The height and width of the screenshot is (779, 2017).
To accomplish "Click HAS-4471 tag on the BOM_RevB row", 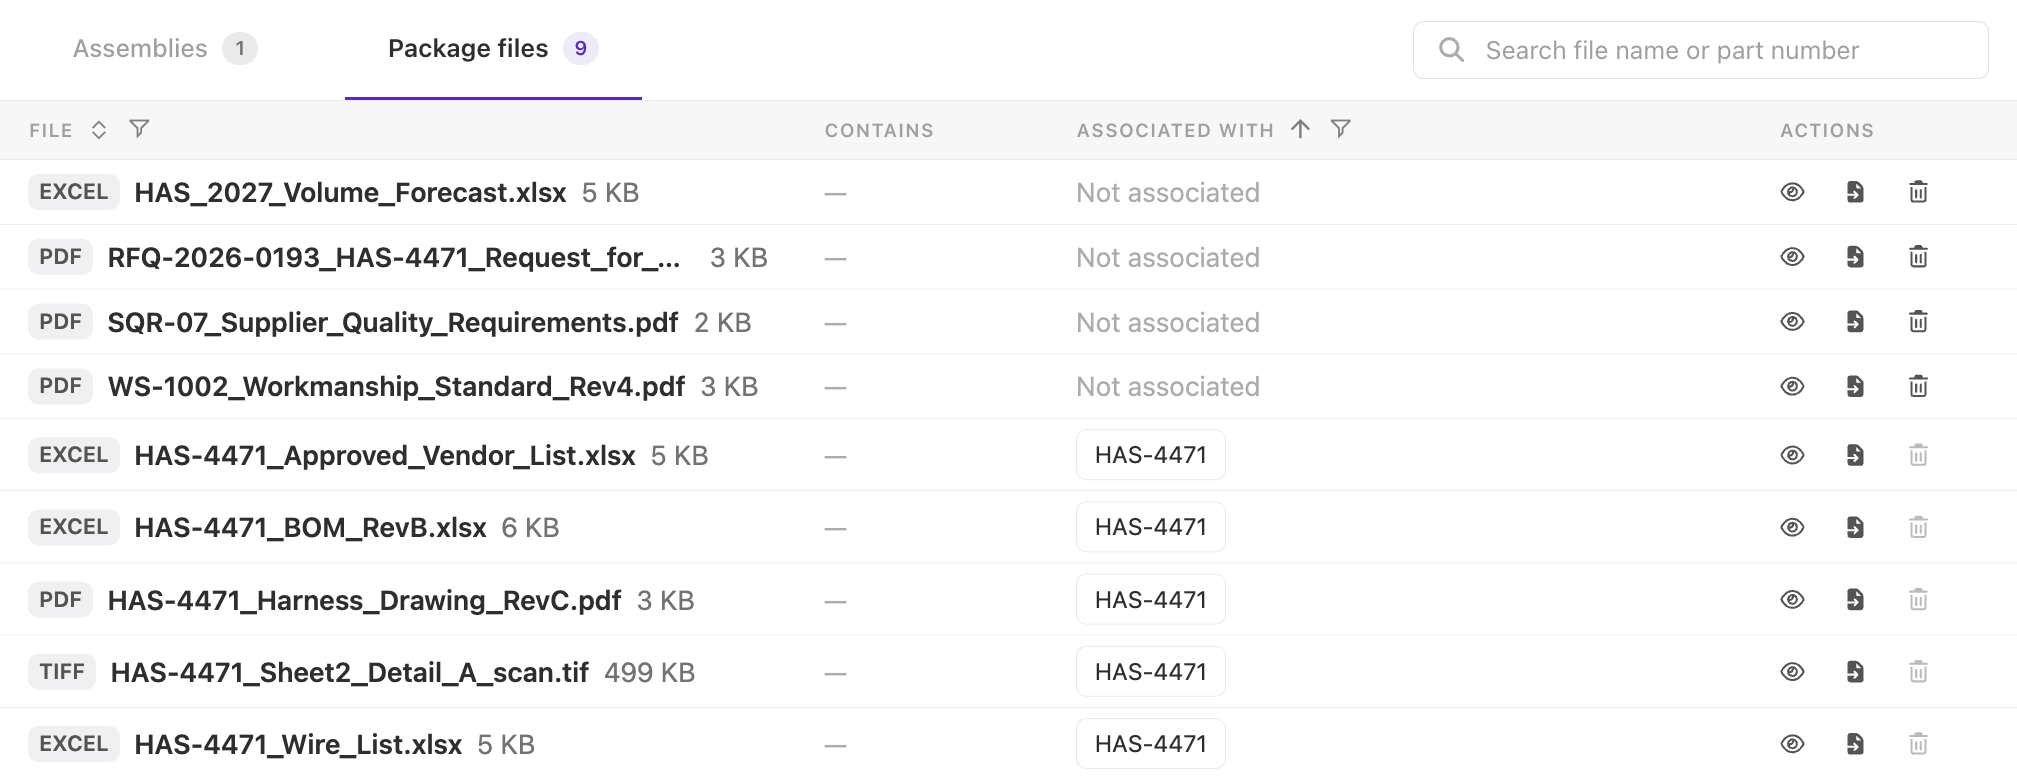I will [1151, 527].
